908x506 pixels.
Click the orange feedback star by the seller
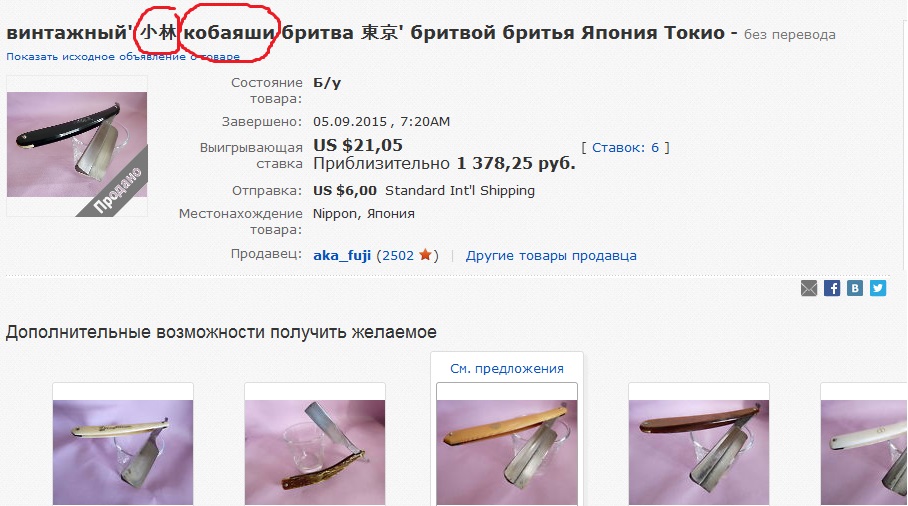click(x=426, y=255)
